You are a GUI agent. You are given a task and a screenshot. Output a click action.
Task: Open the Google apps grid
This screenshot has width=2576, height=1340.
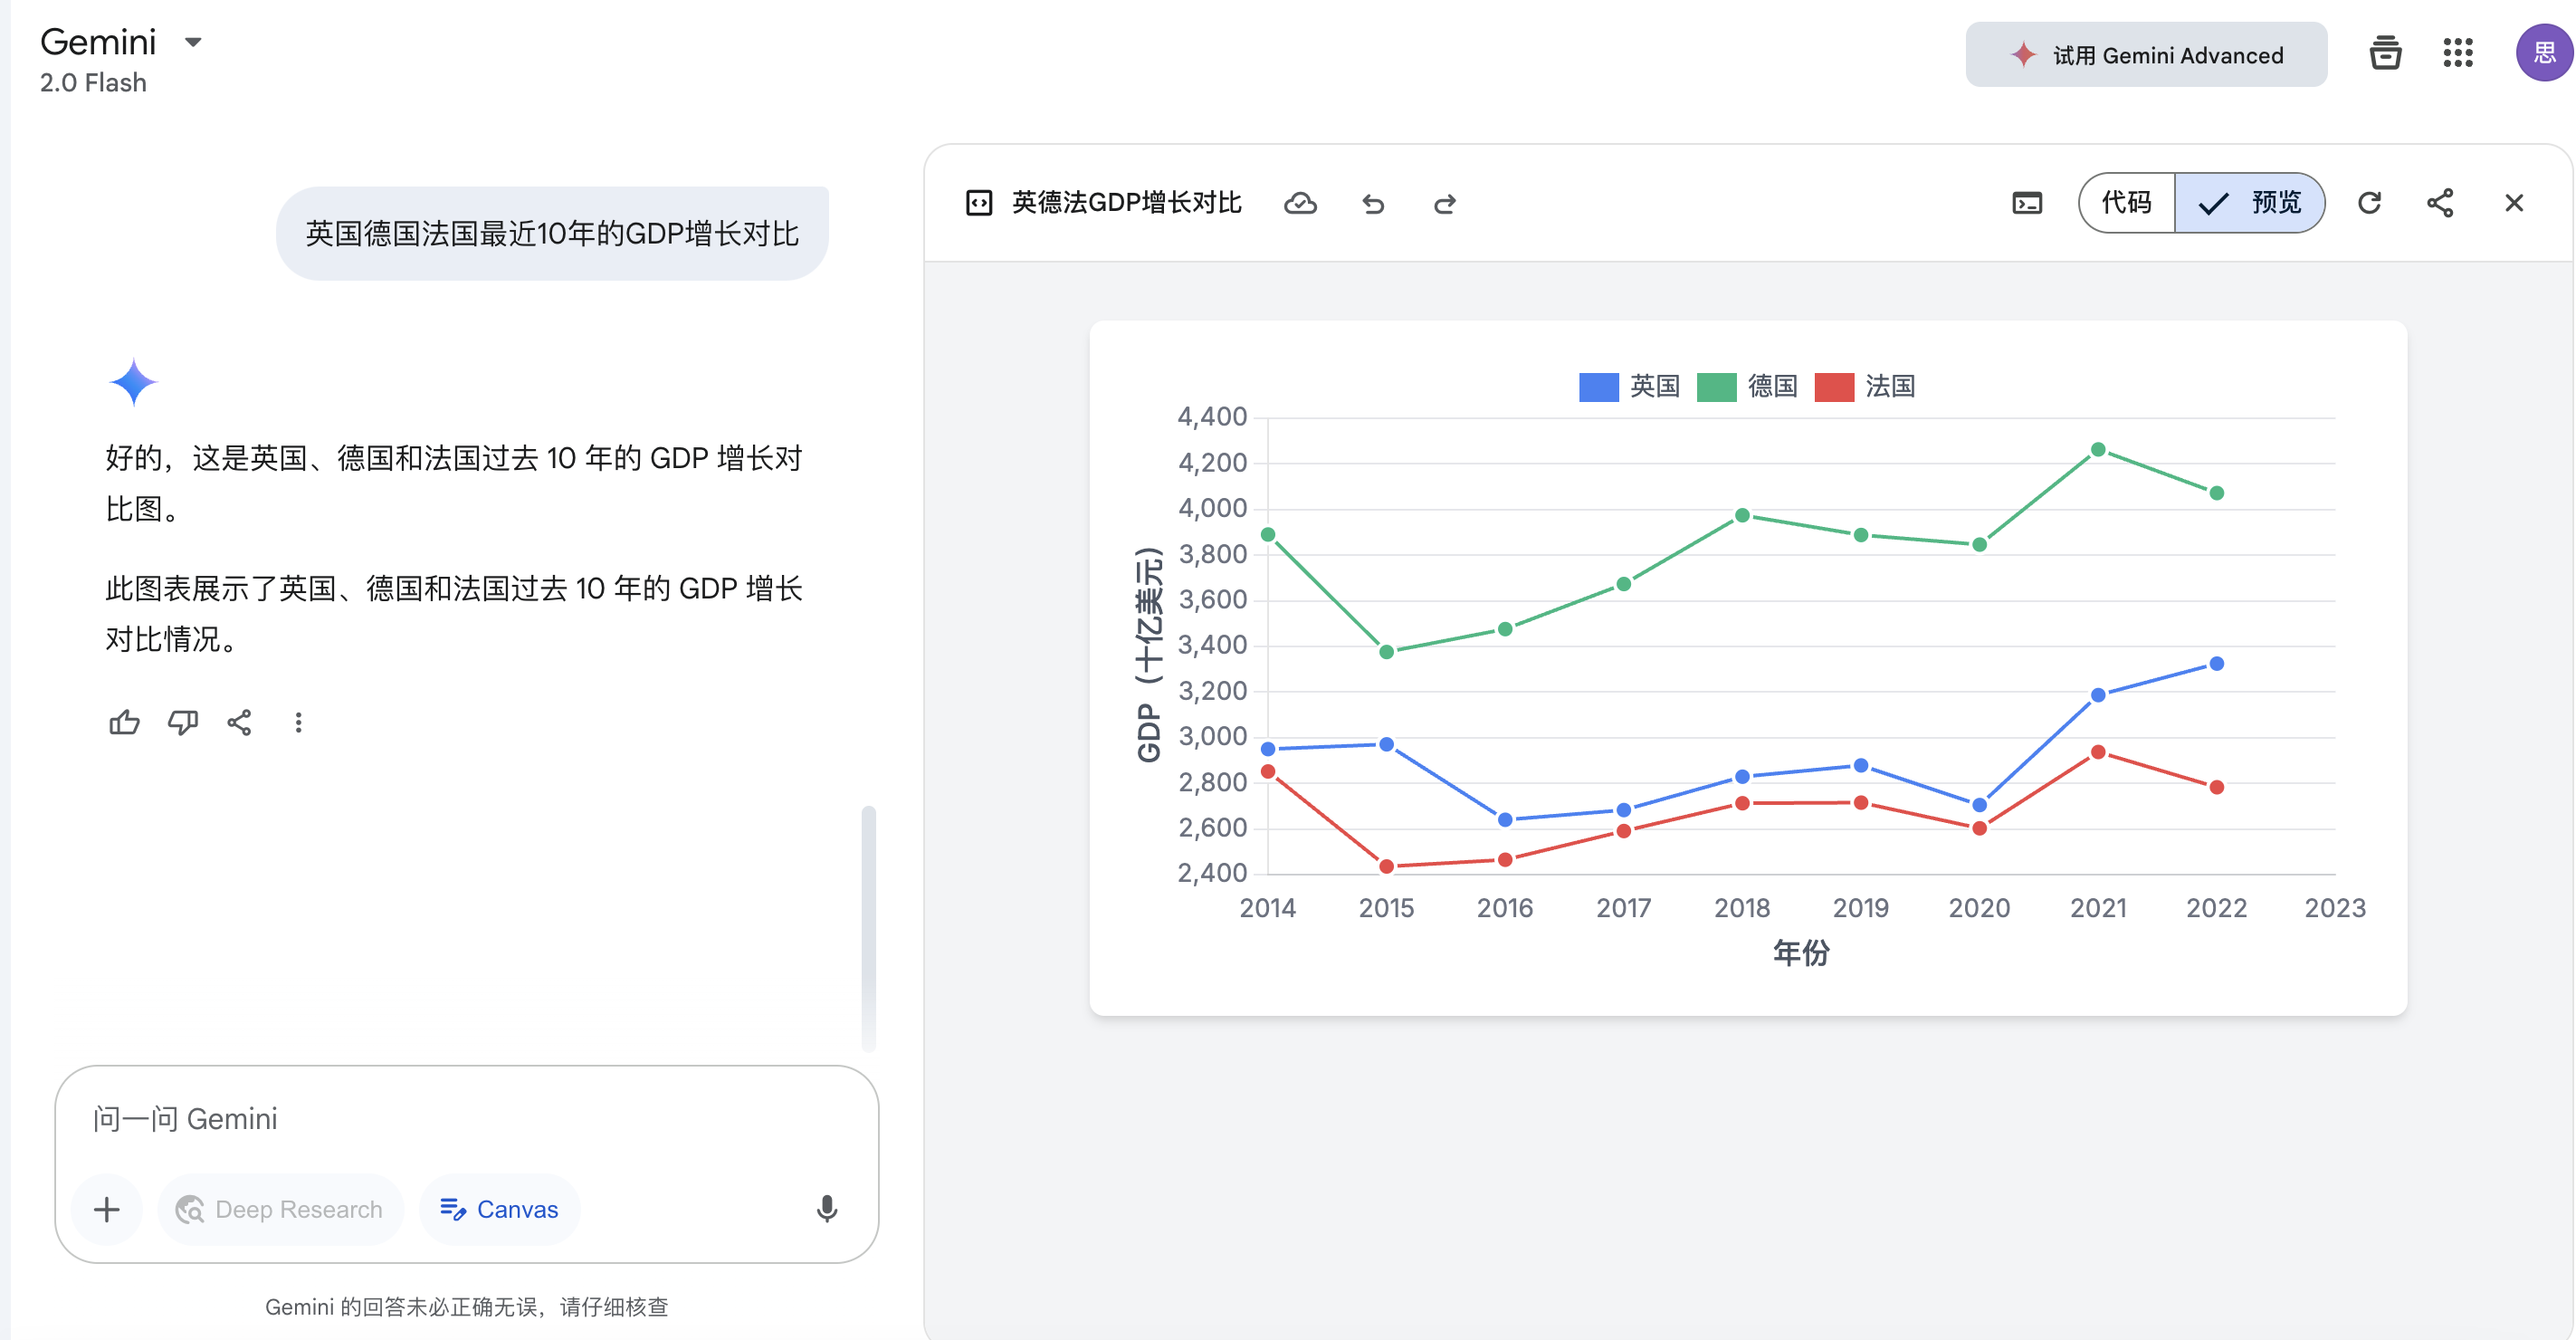tap(2457, 53)
